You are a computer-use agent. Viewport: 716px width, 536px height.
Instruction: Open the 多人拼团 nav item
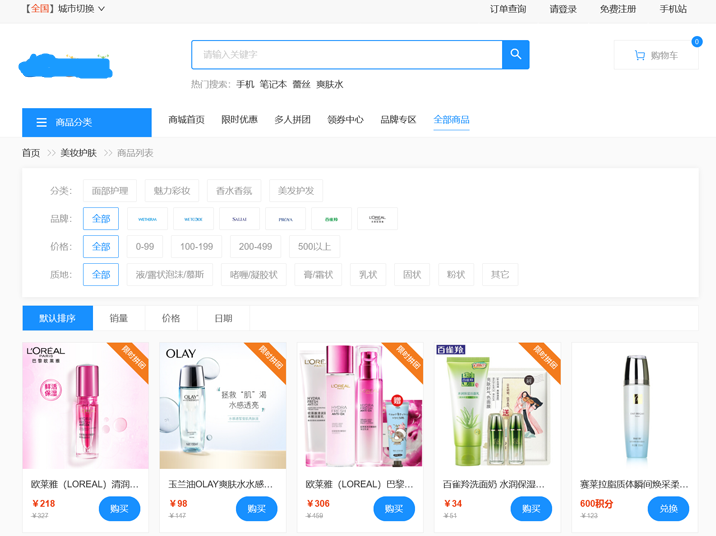292,120
